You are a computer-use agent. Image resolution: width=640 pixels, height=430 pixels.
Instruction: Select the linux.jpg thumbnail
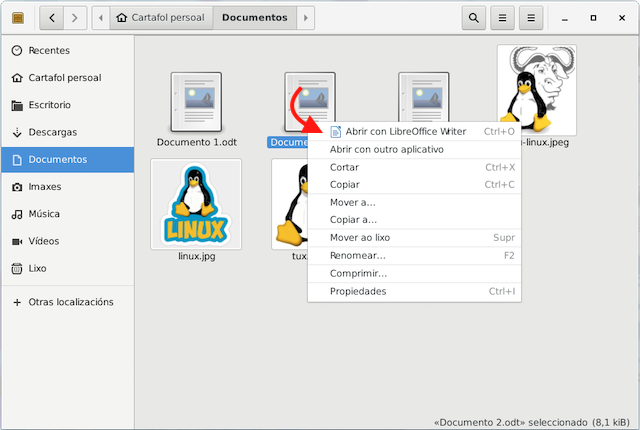196,205
